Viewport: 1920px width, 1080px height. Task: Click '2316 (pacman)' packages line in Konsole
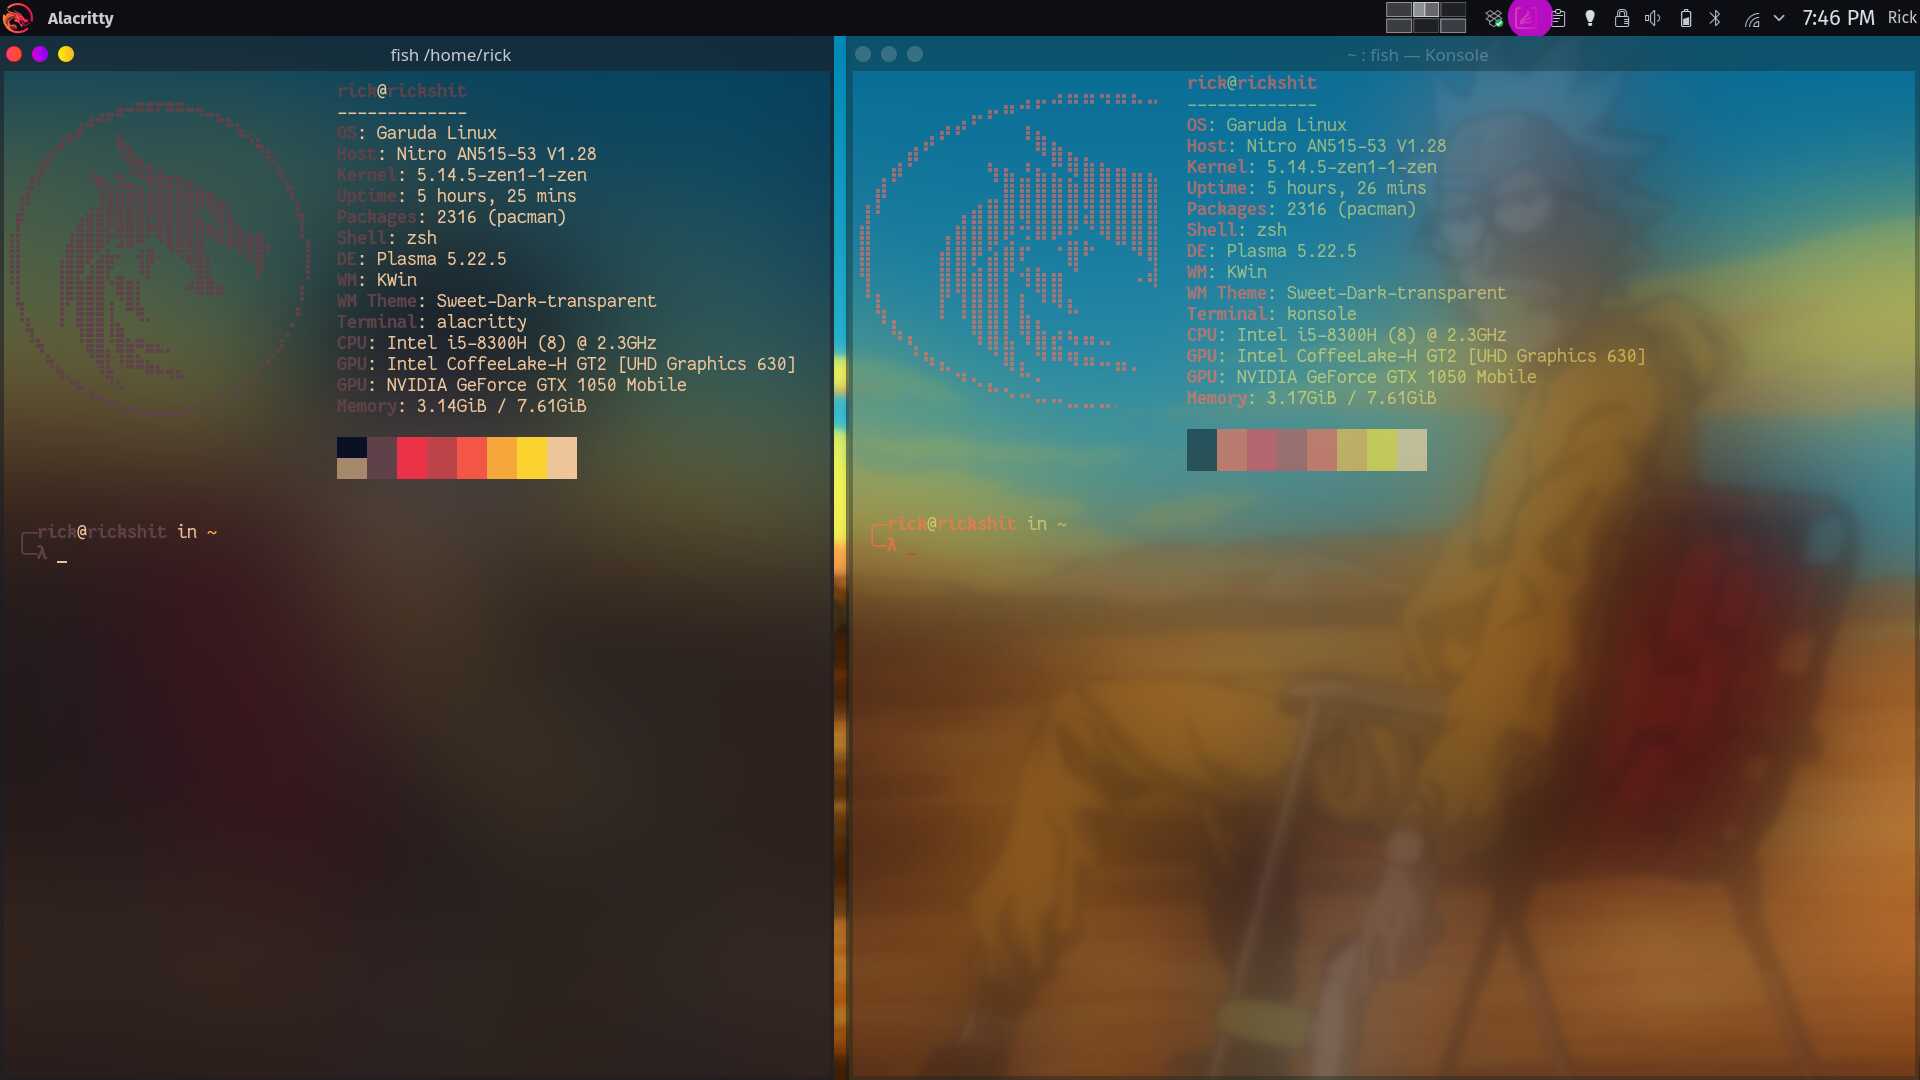(x=1352, y=209)
